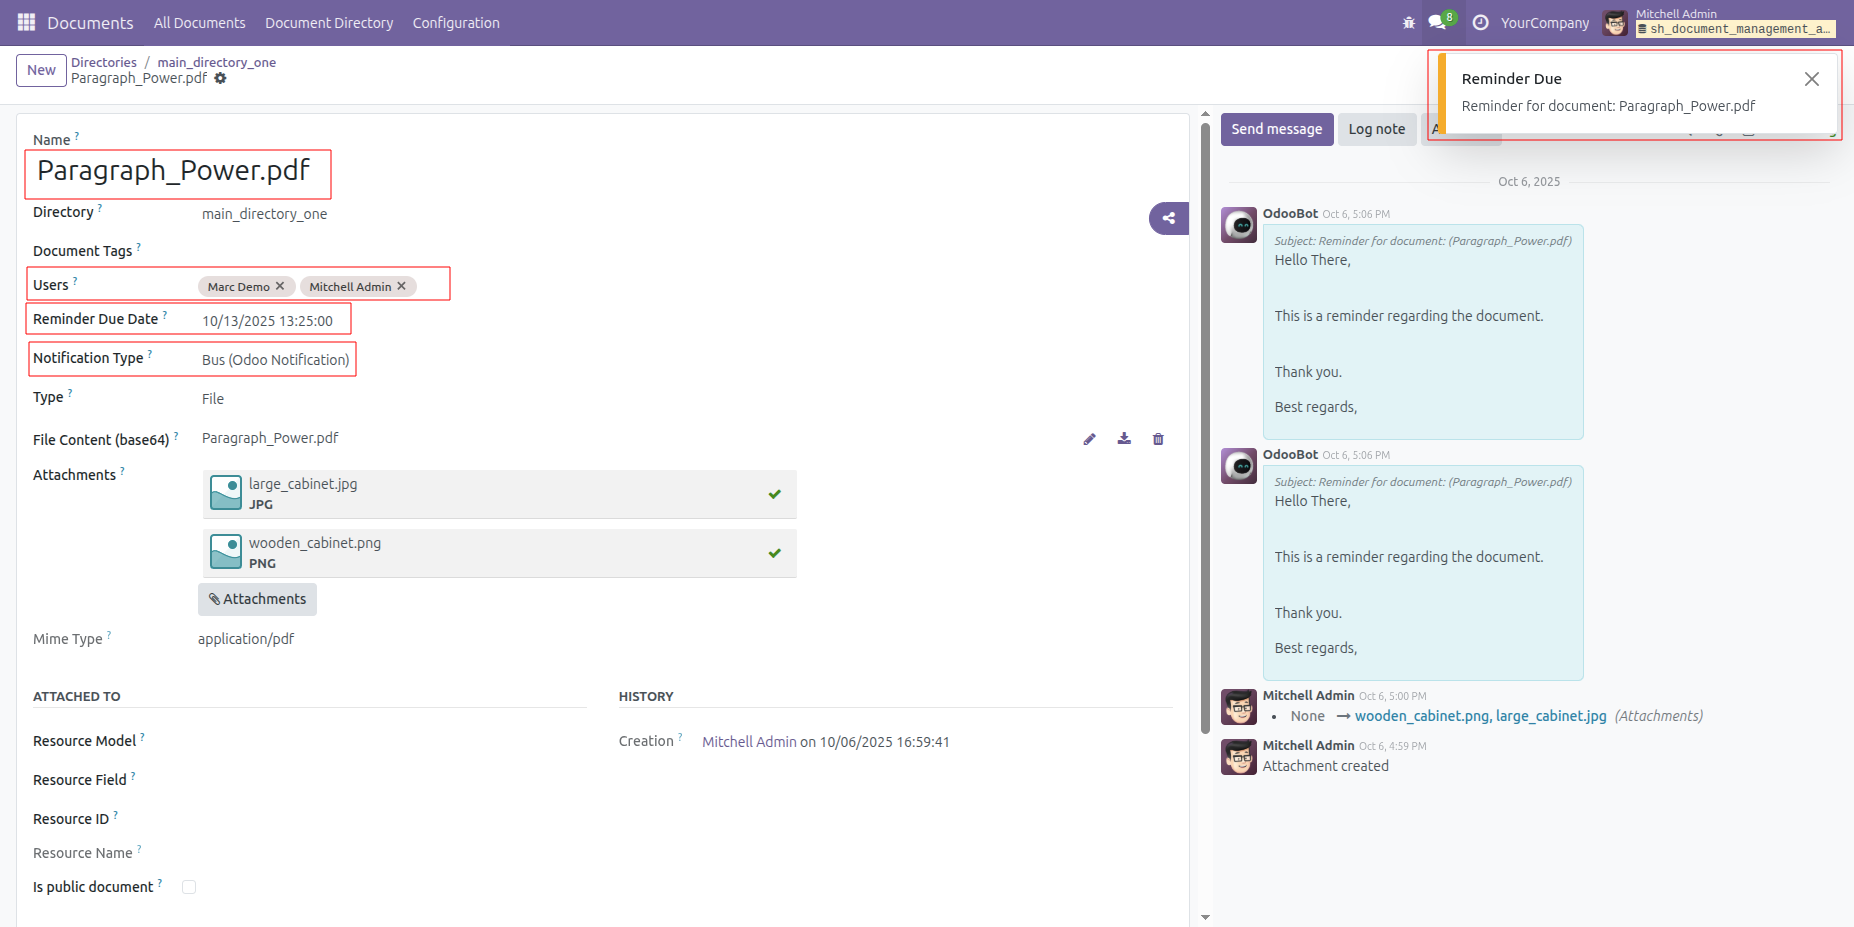This screenshot has width=1854, height=927.
Task: Click the application/pdf mime type value
Action: point(246,639)
